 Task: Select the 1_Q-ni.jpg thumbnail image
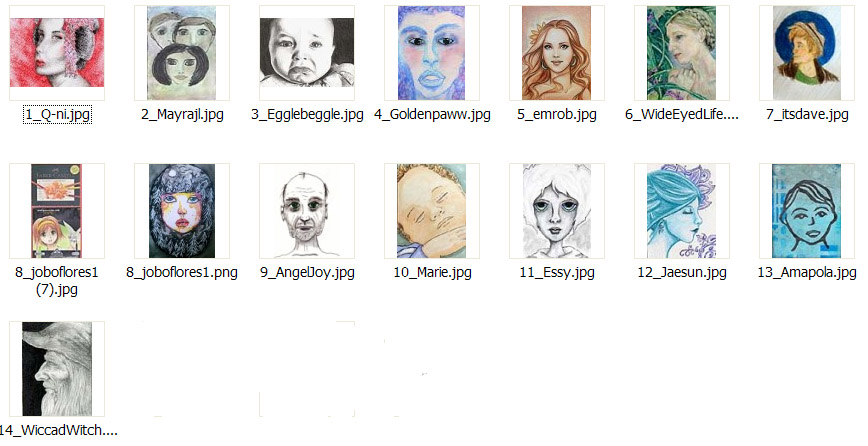56,53
